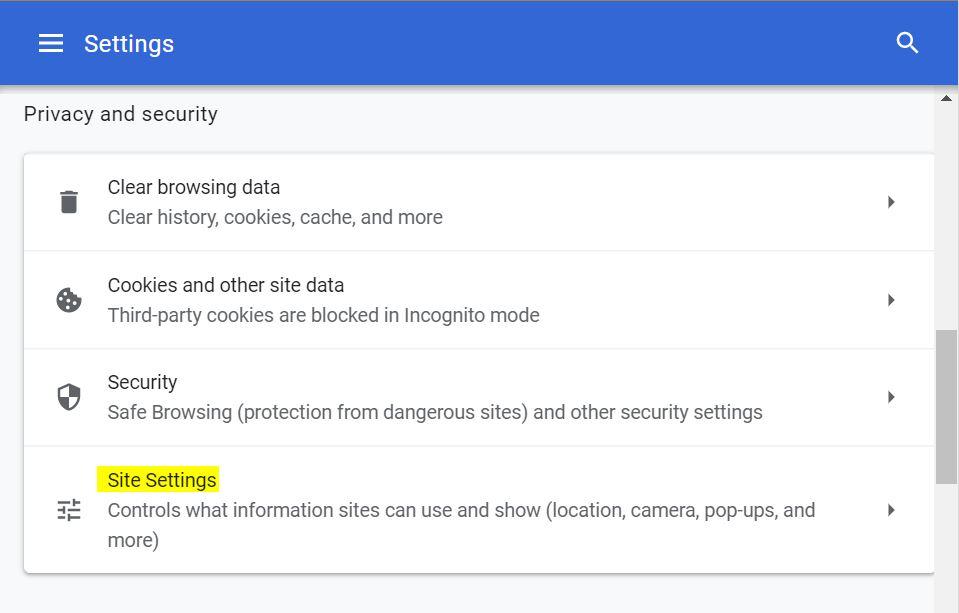Expand Clear browsing data arrow

891,202
